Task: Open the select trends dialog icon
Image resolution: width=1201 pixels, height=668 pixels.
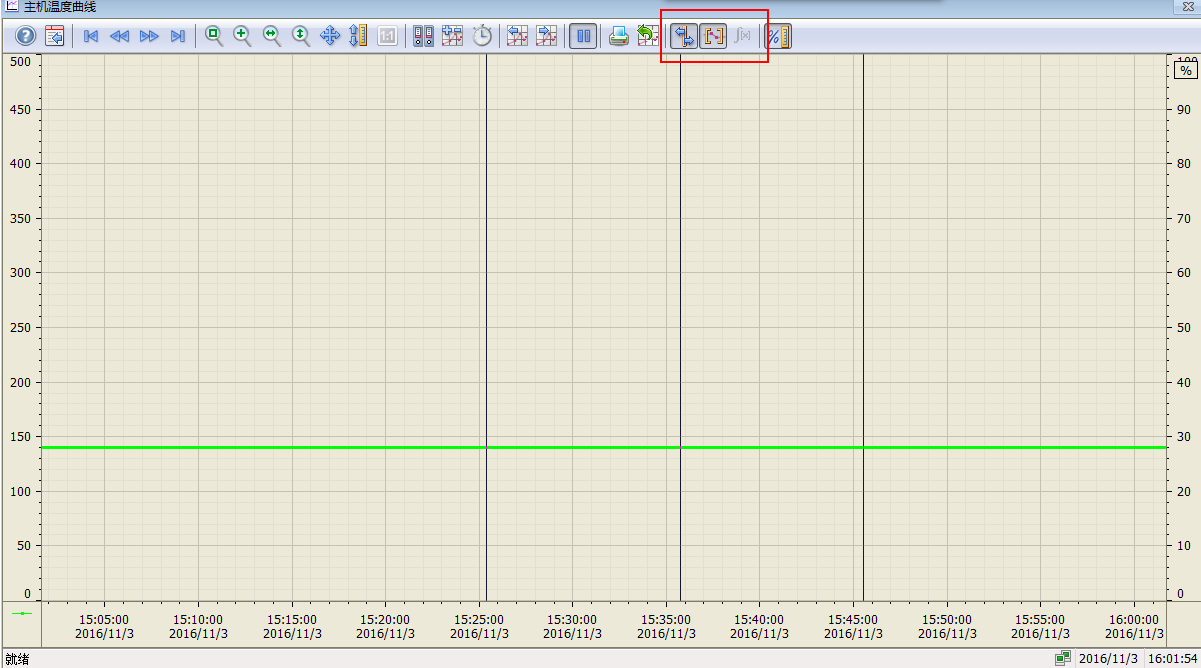Action: click(453, 37)
